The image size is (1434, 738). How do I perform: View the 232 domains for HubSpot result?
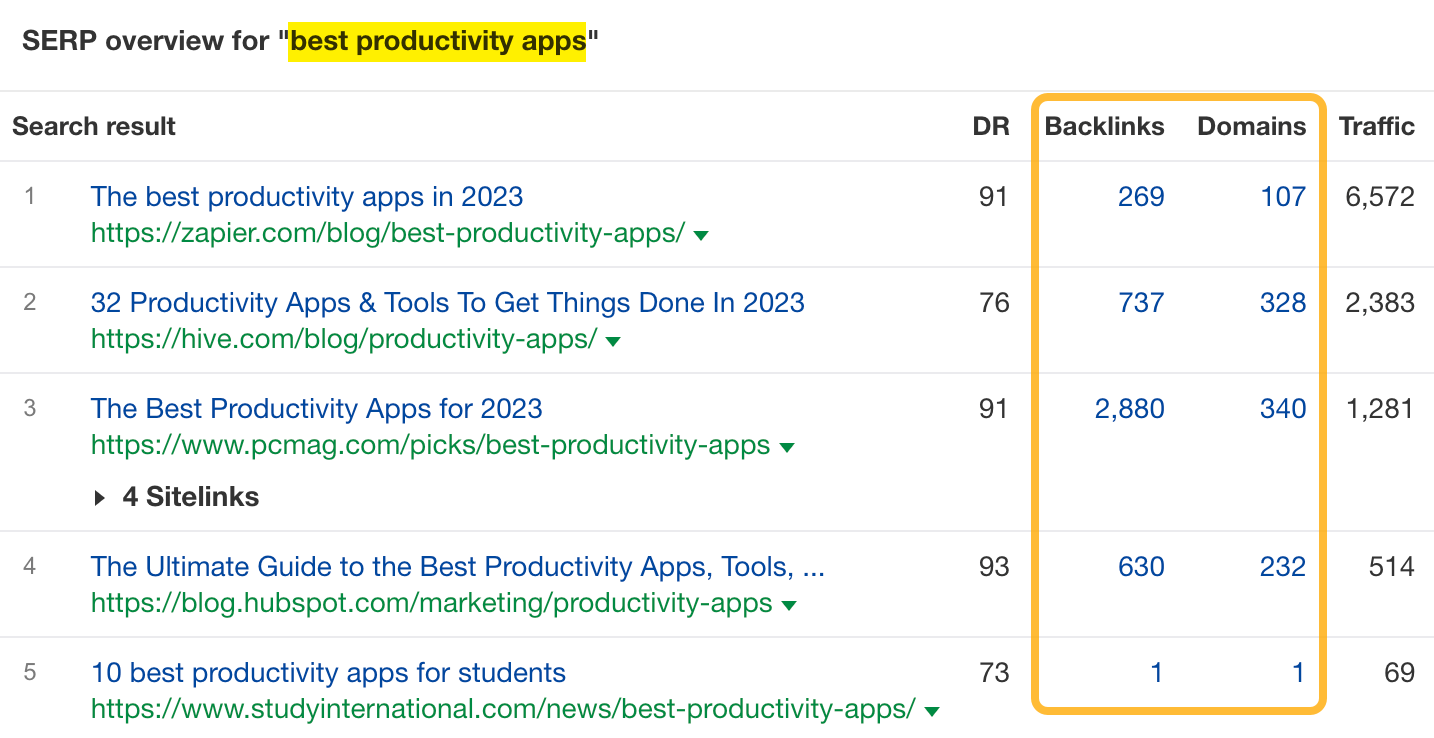(x=1283, y=566)
